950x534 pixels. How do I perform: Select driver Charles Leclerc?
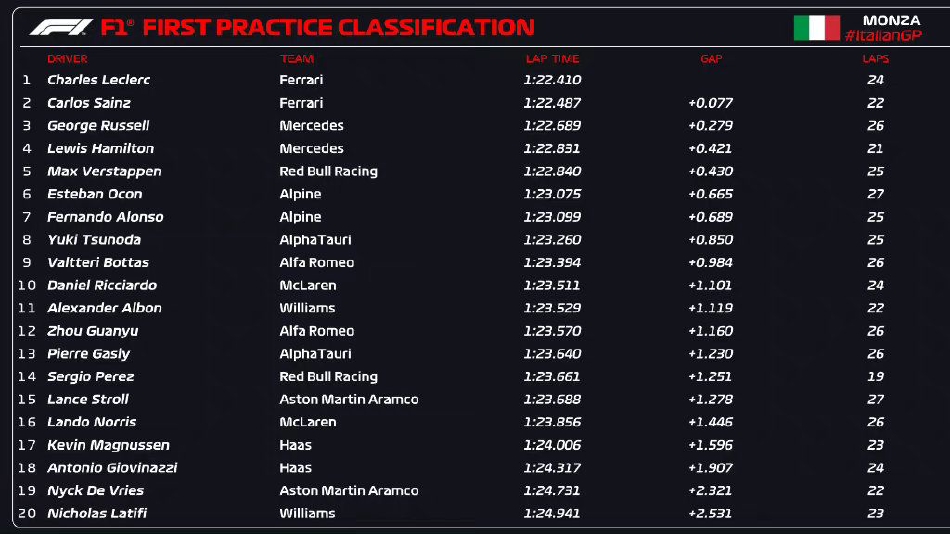98,80
